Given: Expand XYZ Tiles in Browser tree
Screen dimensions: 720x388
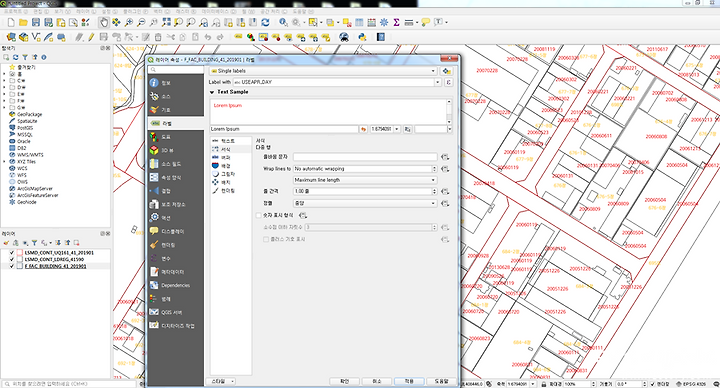Looking at the screenshot, I should (x=5, y=162).
